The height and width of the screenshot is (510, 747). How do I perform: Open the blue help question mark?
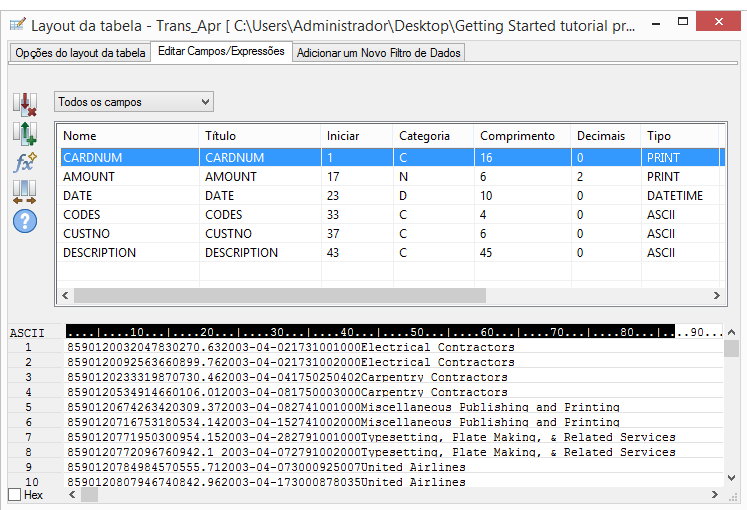pos(24,221)
